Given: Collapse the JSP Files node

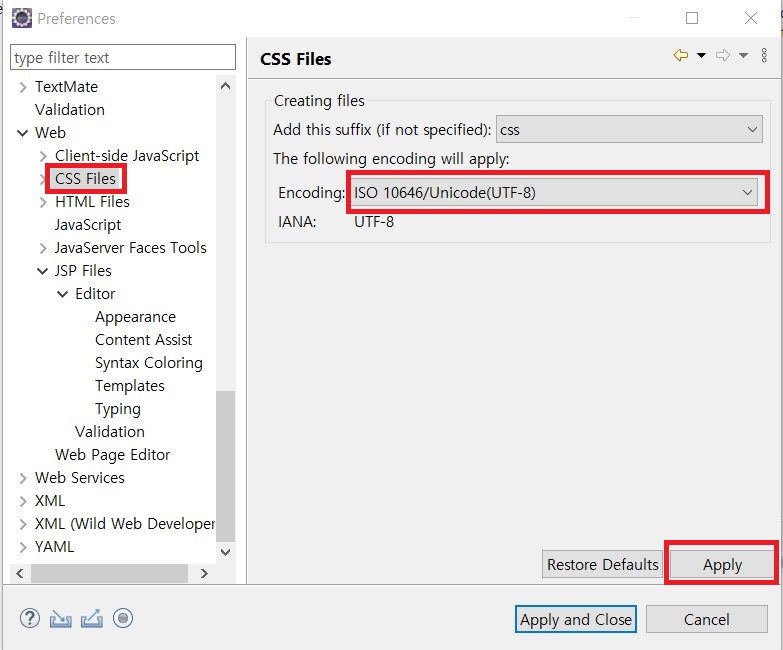Looking at the screenshot, I should click(x=42, y=271).
